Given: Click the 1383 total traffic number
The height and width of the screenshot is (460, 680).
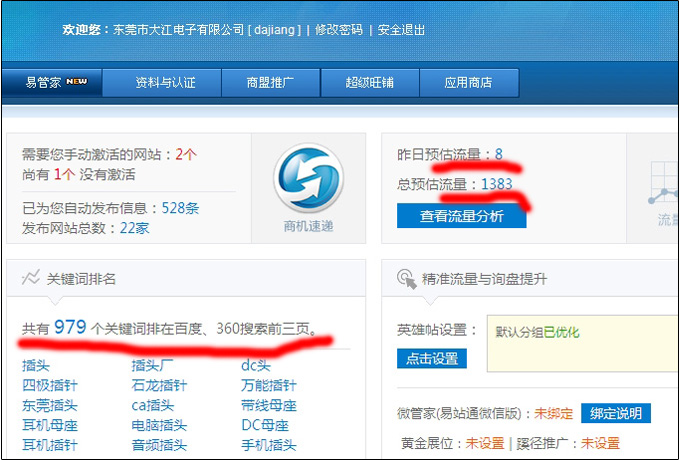Looking at the screenshot, I should (496, 184).
